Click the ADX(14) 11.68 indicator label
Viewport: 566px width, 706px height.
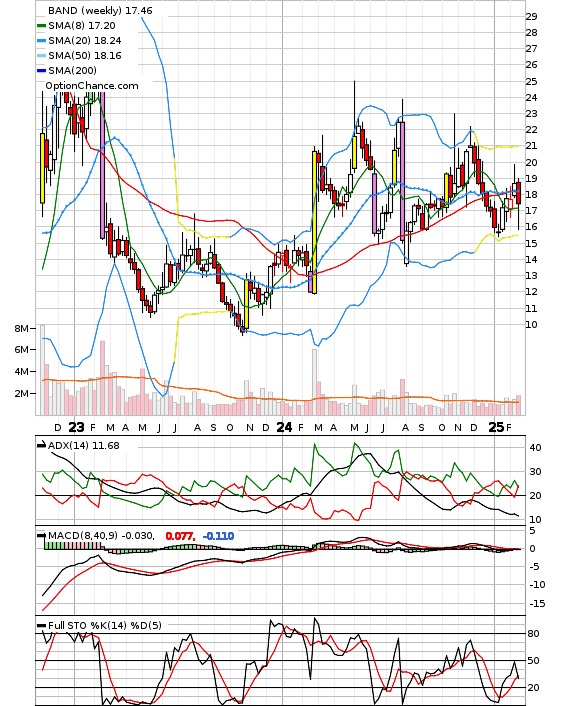click(84, 445)
